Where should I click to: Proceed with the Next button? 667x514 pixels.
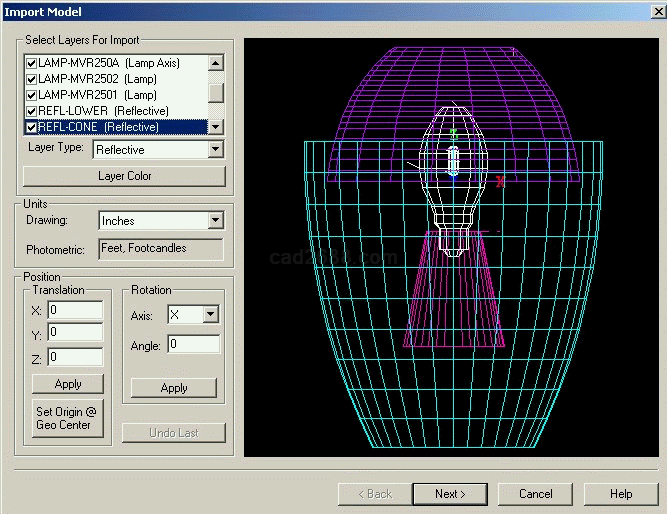coord(450,494)
